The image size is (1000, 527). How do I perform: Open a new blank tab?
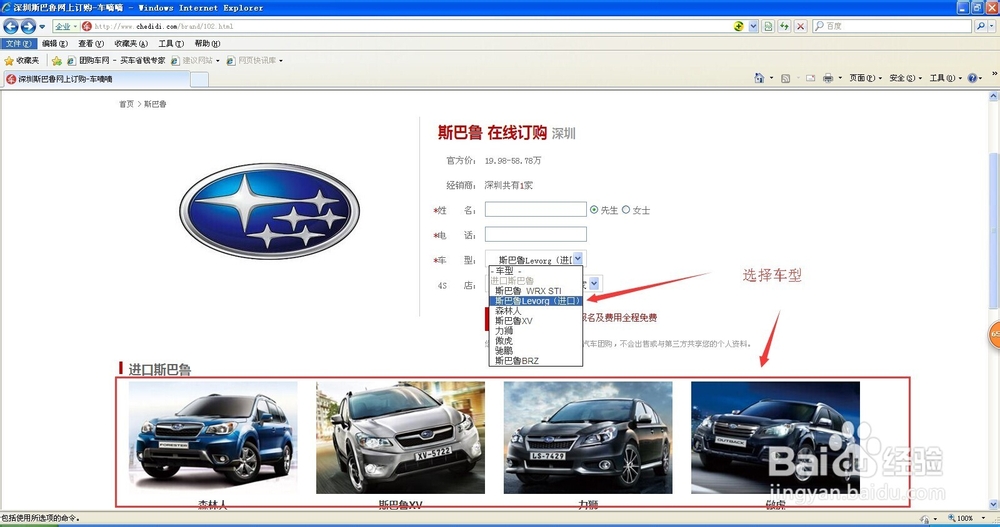199,79
